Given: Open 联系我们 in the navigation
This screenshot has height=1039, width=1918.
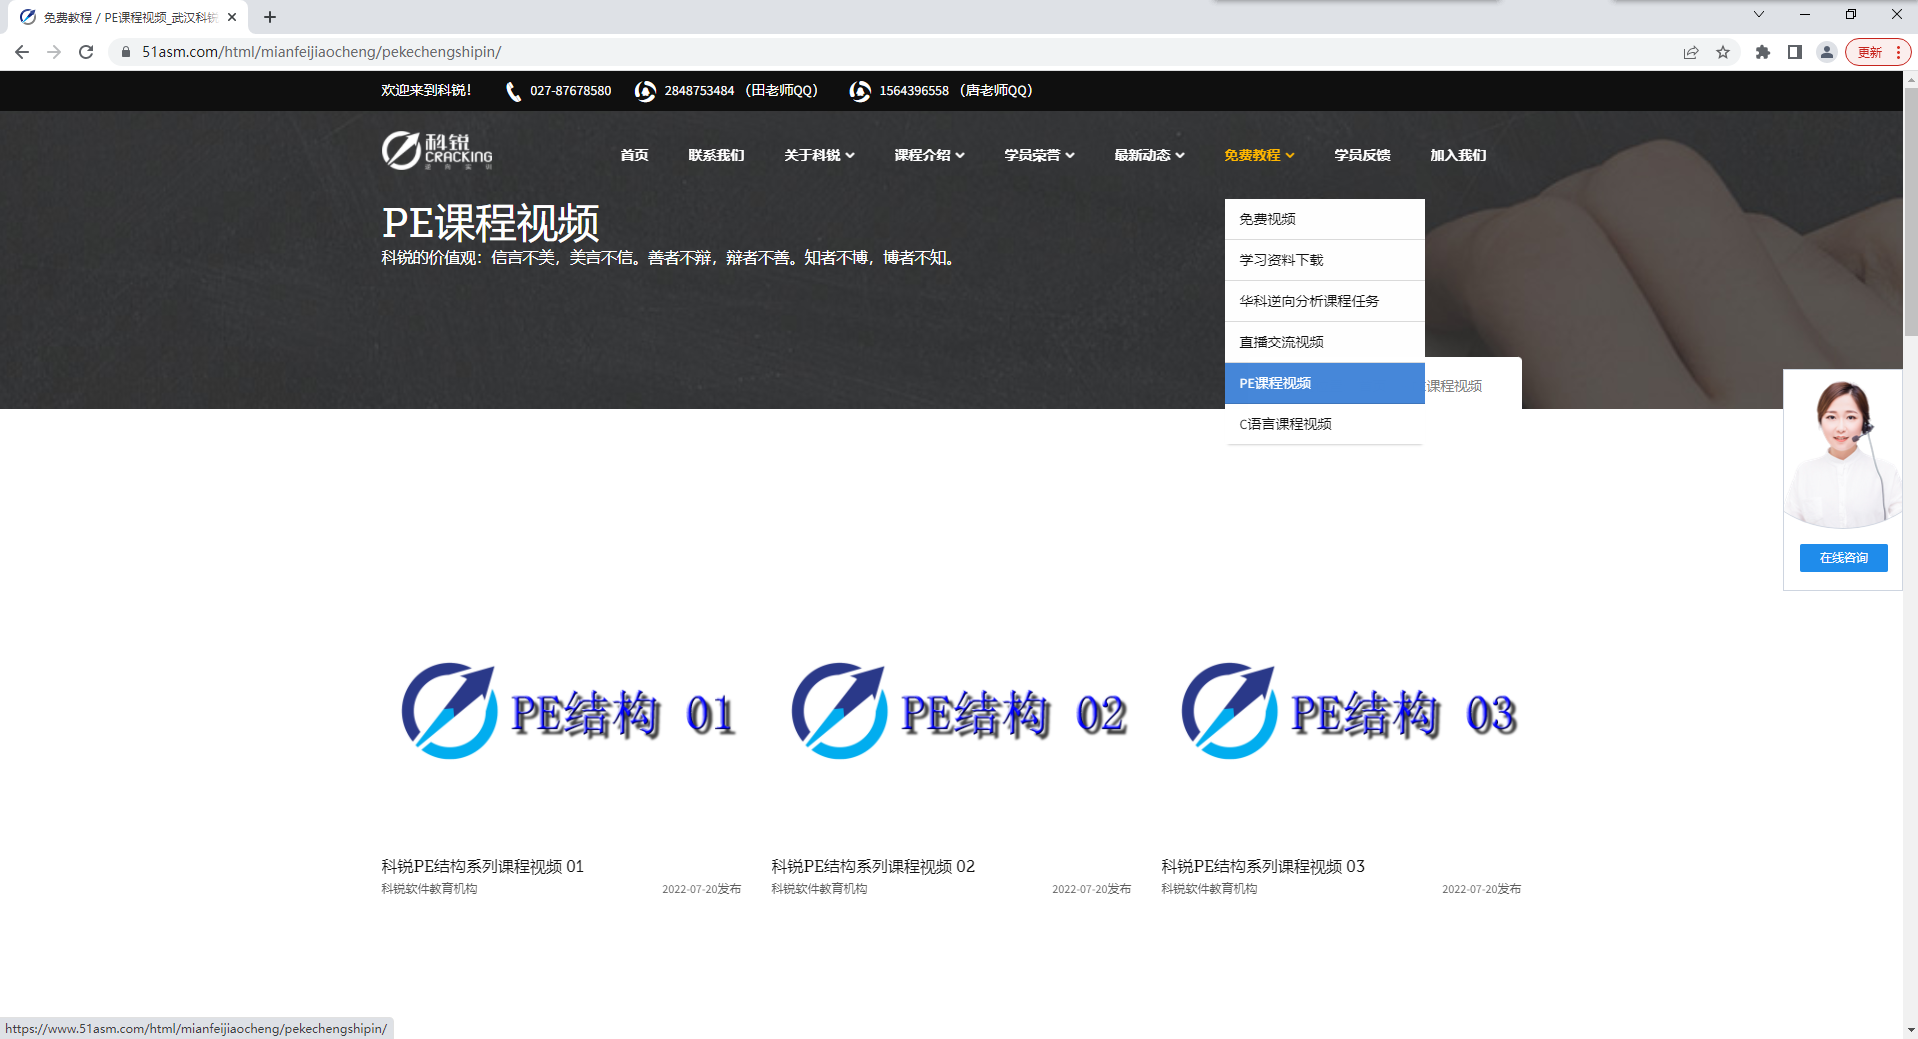Looking at the screenshot, I should pos(716,155).
